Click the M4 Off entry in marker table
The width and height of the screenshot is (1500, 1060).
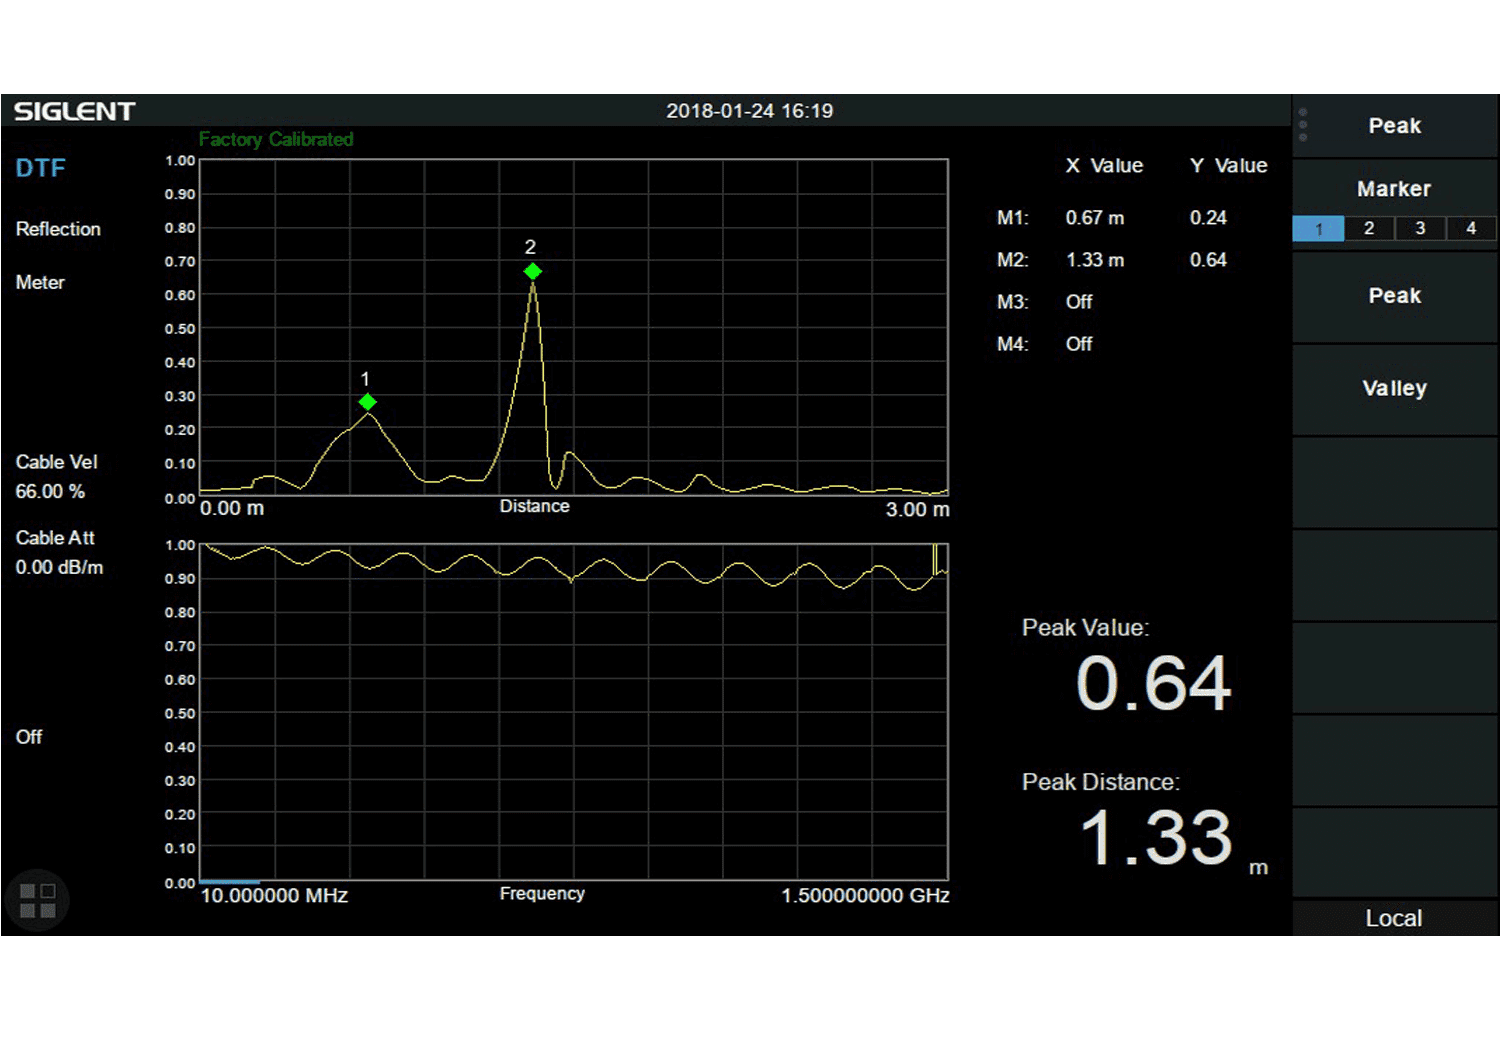coord(1079,344)
